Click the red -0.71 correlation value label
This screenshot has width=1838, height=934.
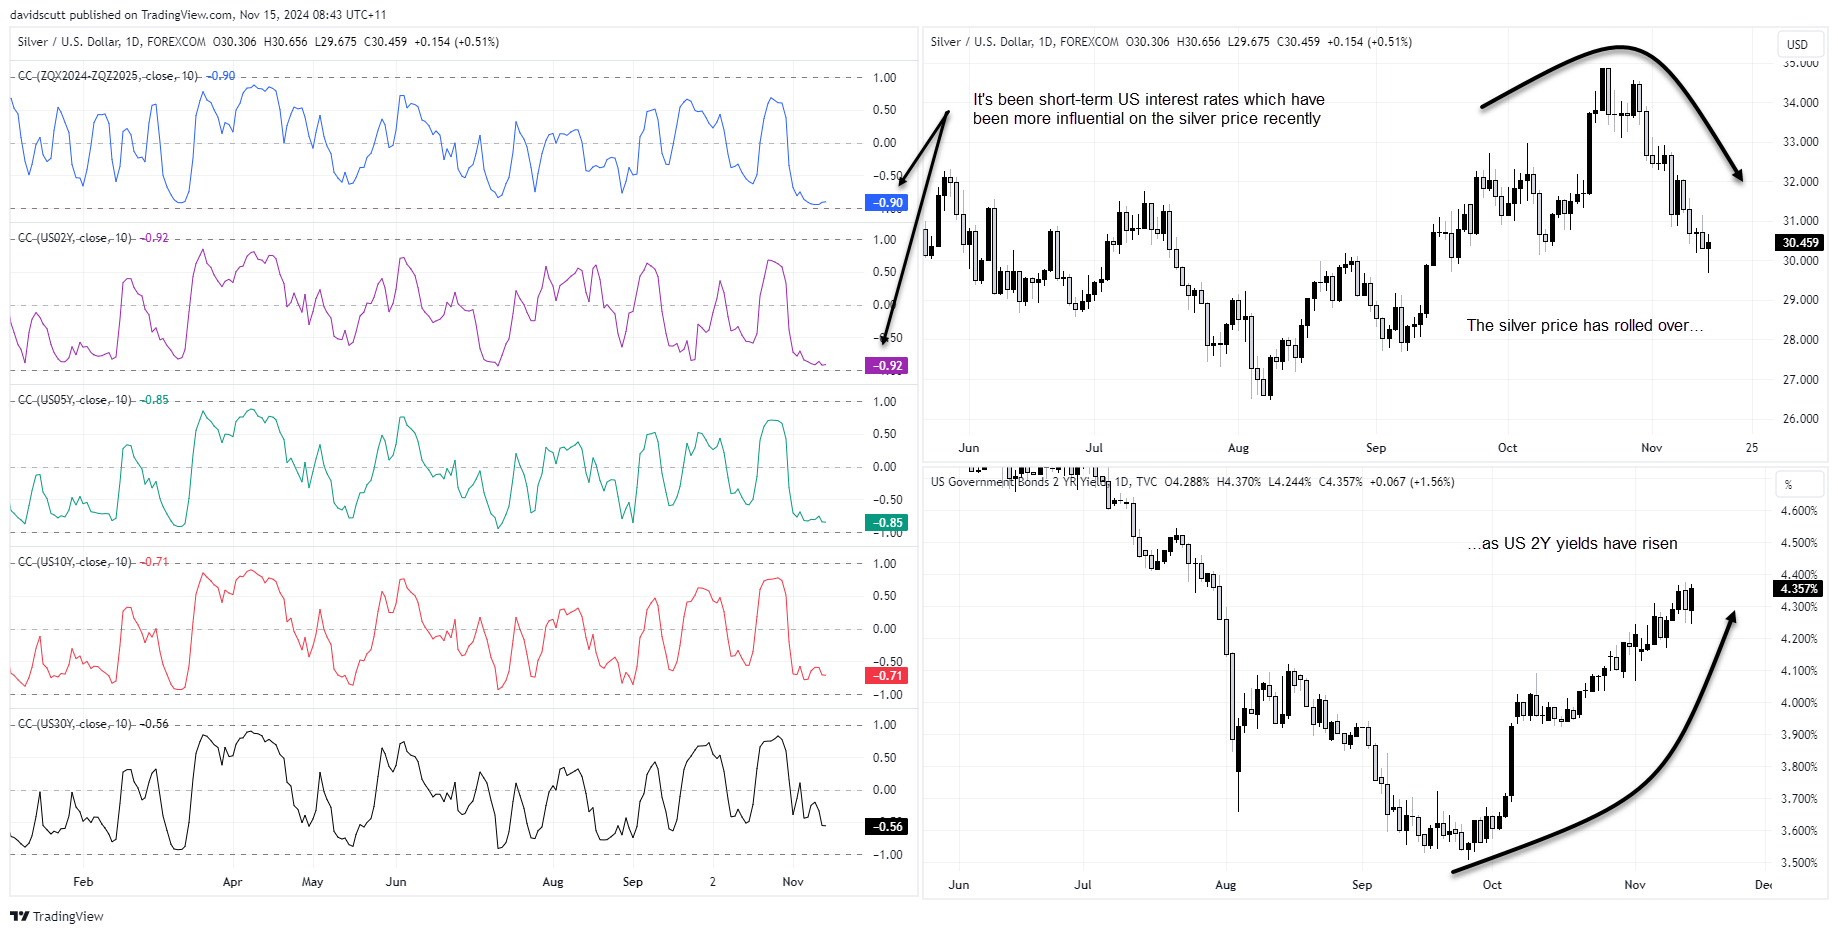coord(887,676)
